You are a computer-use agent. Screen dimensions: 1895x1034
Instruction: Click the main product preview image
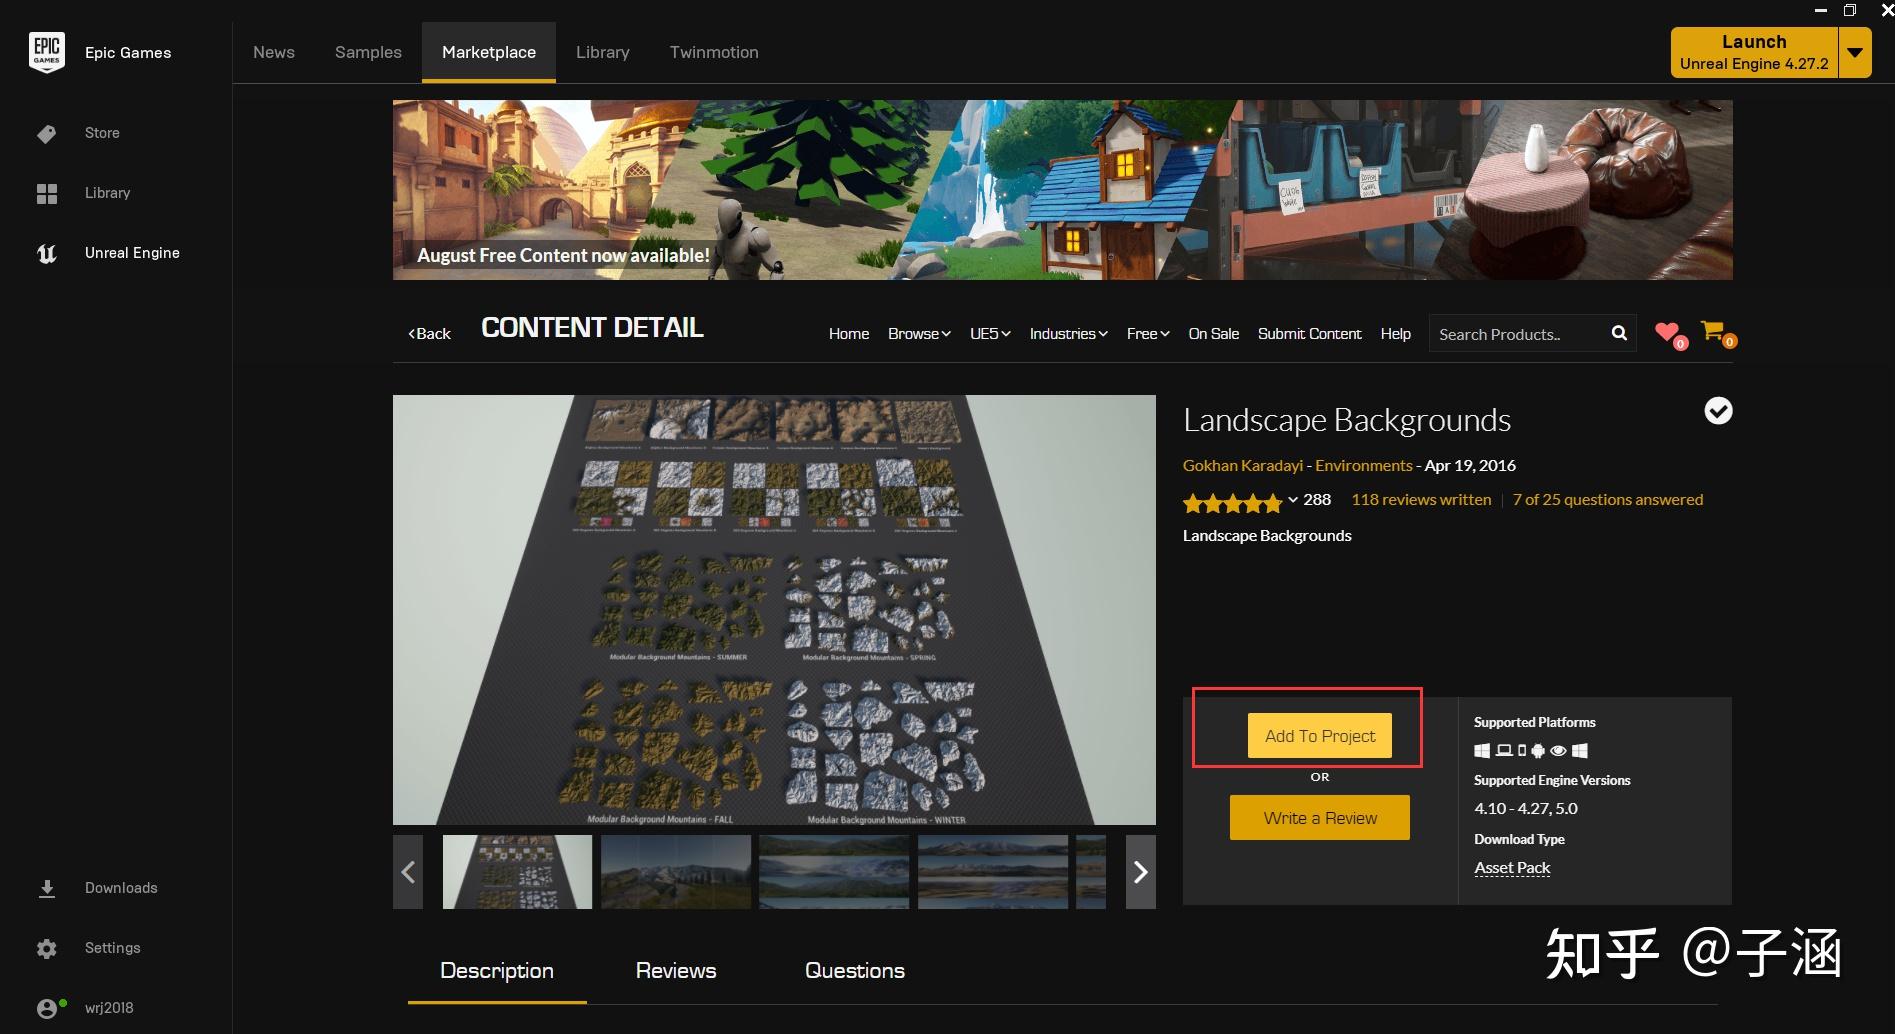click(x=774, y=610)
